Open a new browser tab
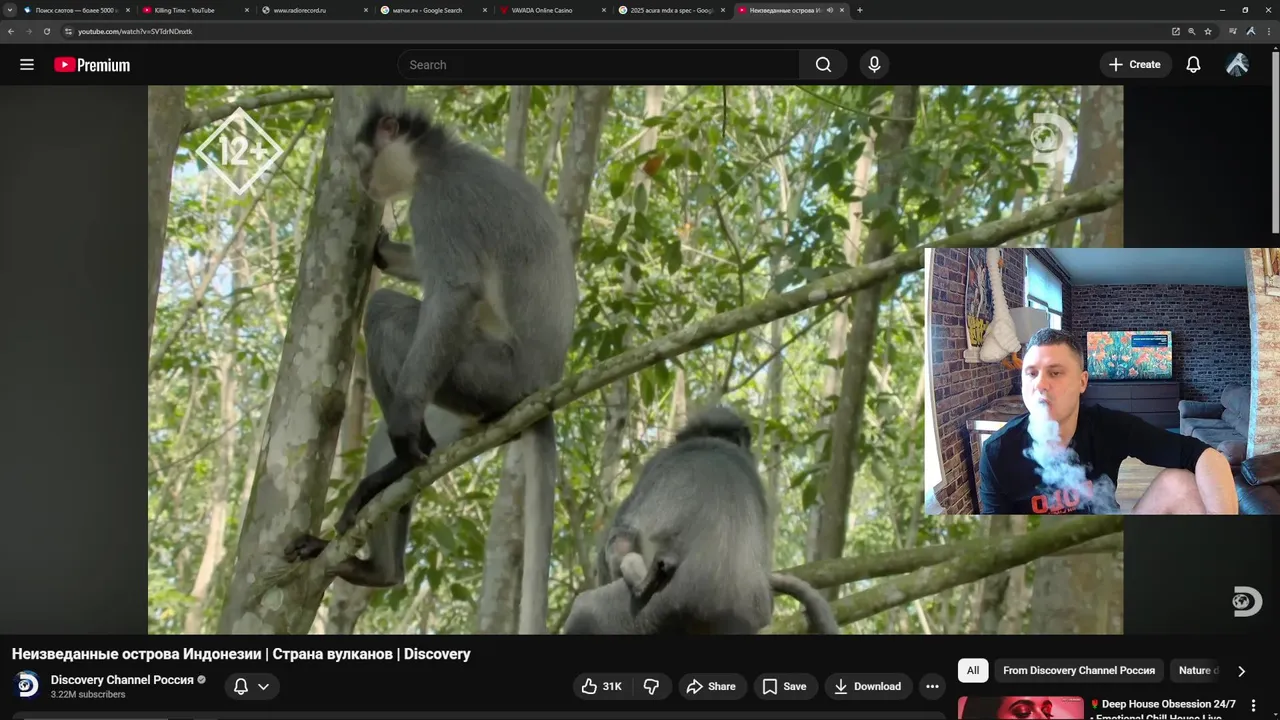Image resolution: width=1280 pixels, height=720 pixels. (x=860, y=10)
